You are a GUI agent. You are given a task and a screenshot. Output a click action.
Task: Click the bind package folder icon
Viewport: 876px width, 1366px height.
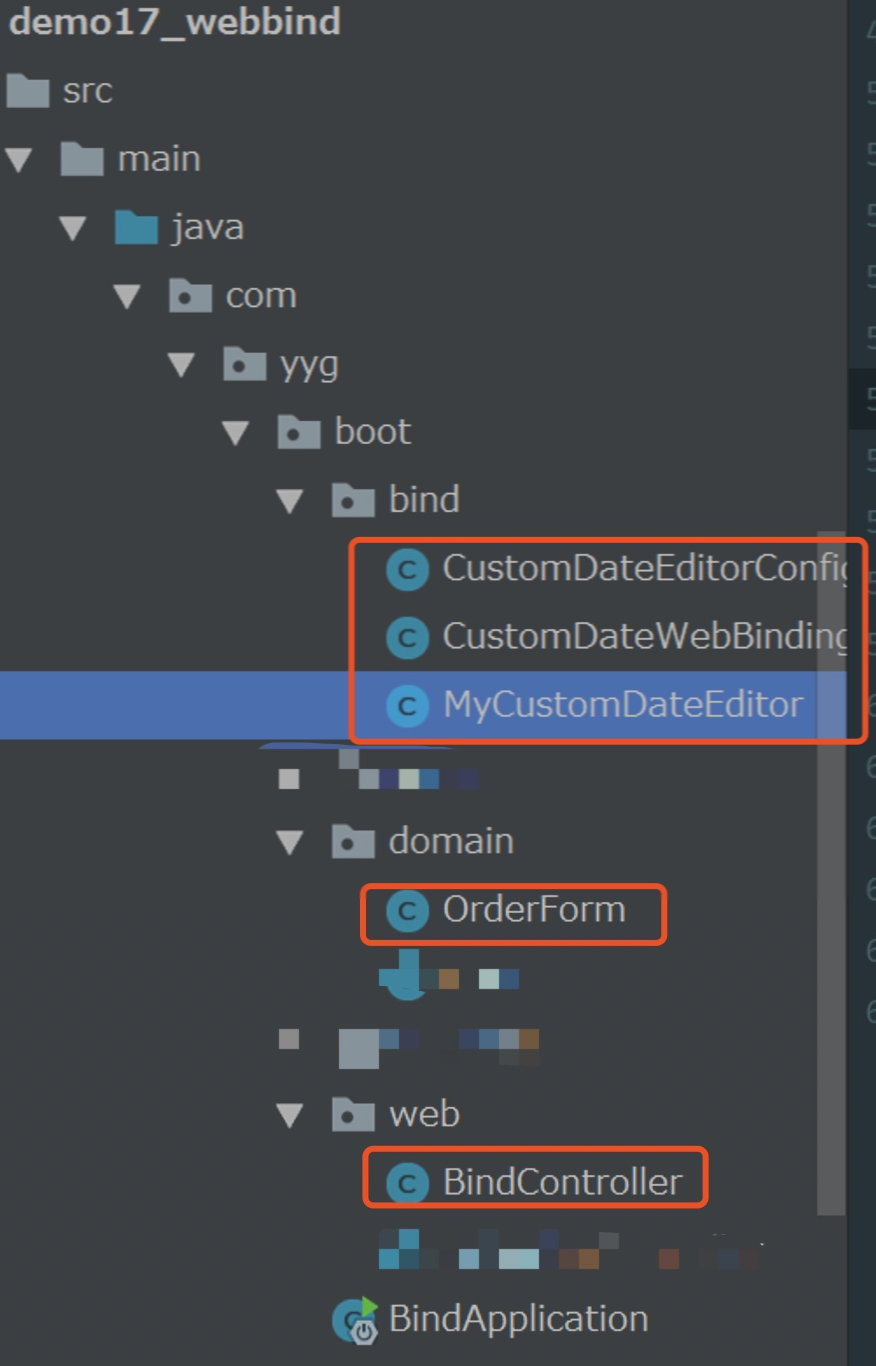350,500
